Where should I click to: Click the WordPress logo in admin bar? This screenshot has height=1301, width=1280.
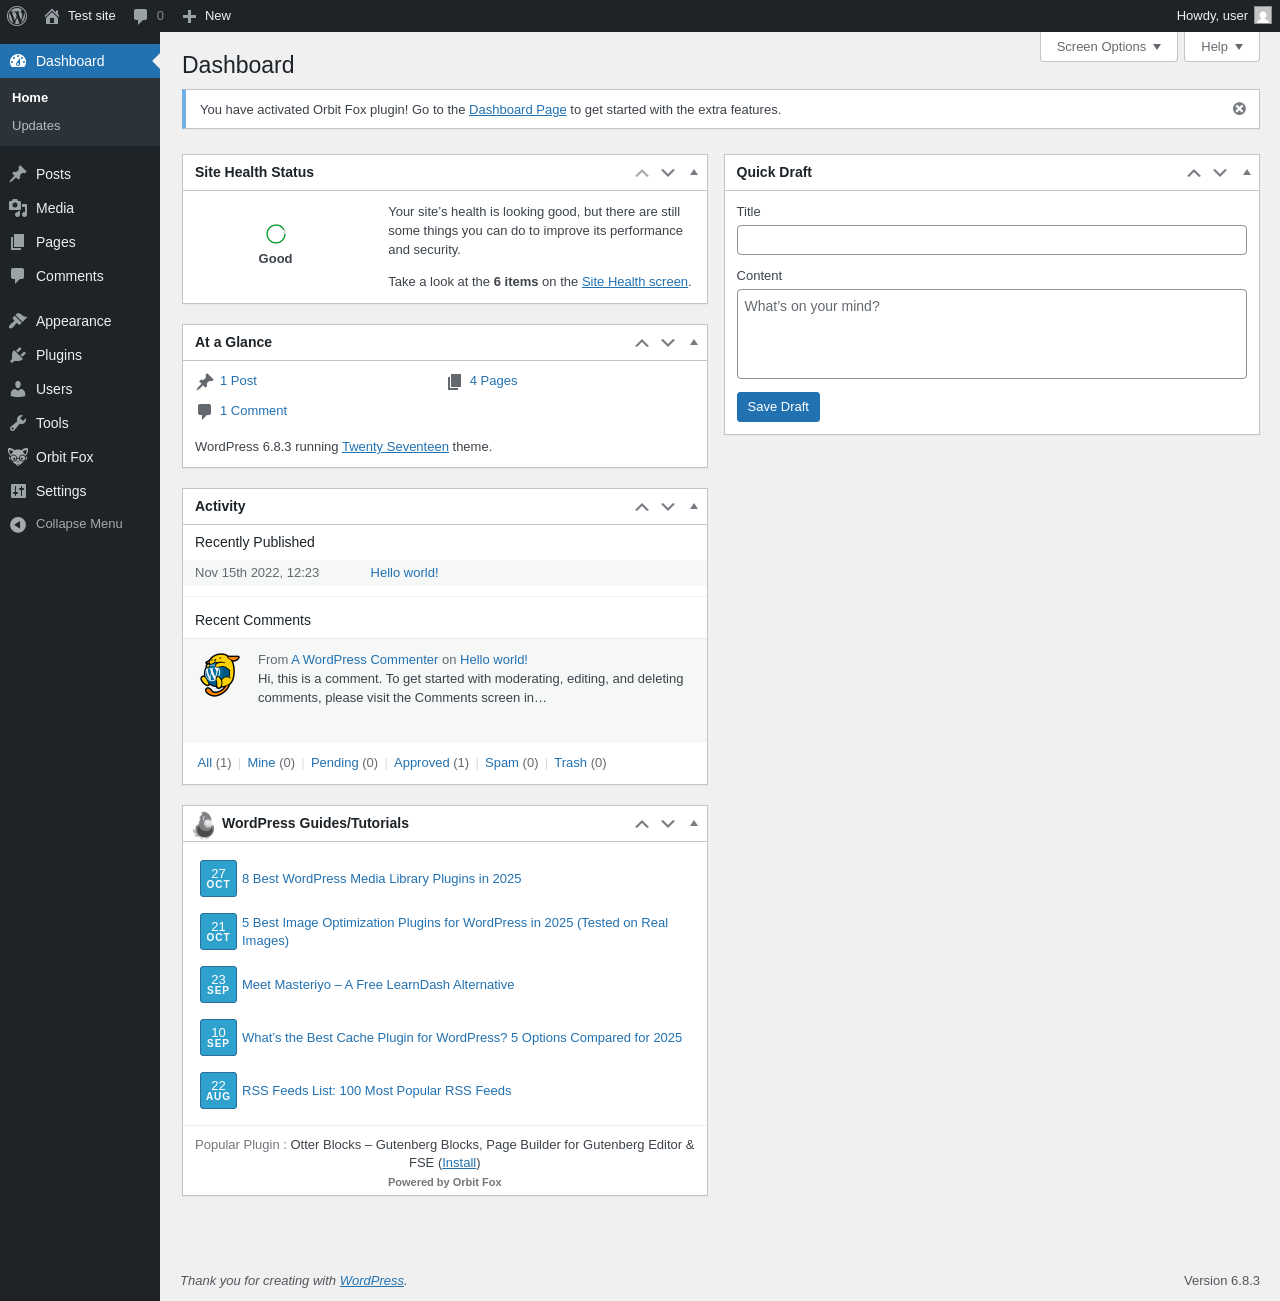pyautogui.click(x=17, y=16)
